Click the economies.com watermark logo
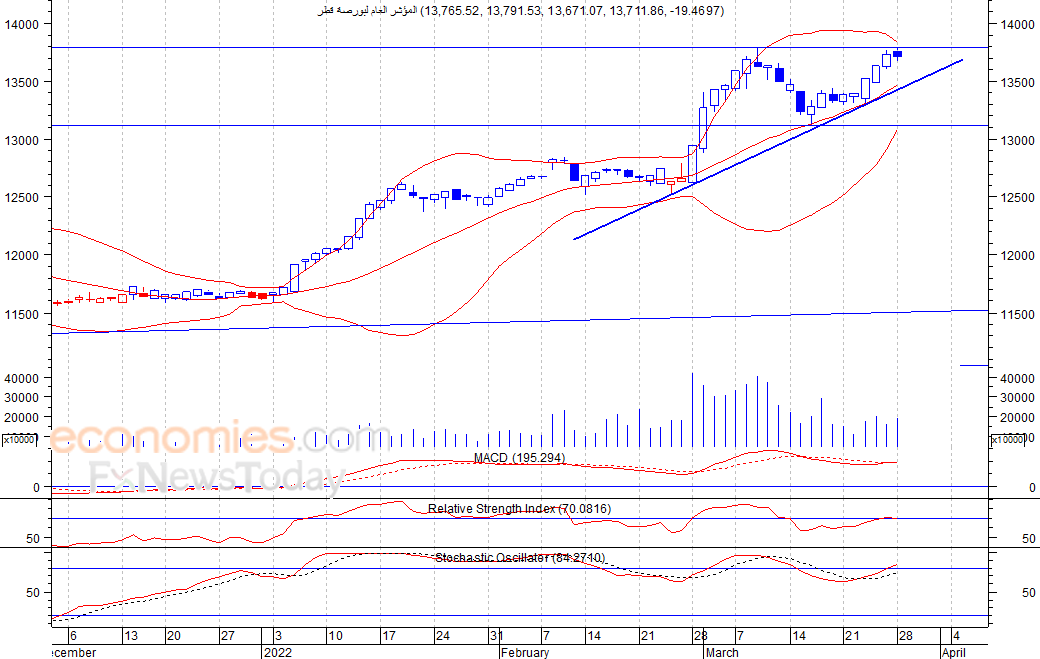 (x=220, y=438)
